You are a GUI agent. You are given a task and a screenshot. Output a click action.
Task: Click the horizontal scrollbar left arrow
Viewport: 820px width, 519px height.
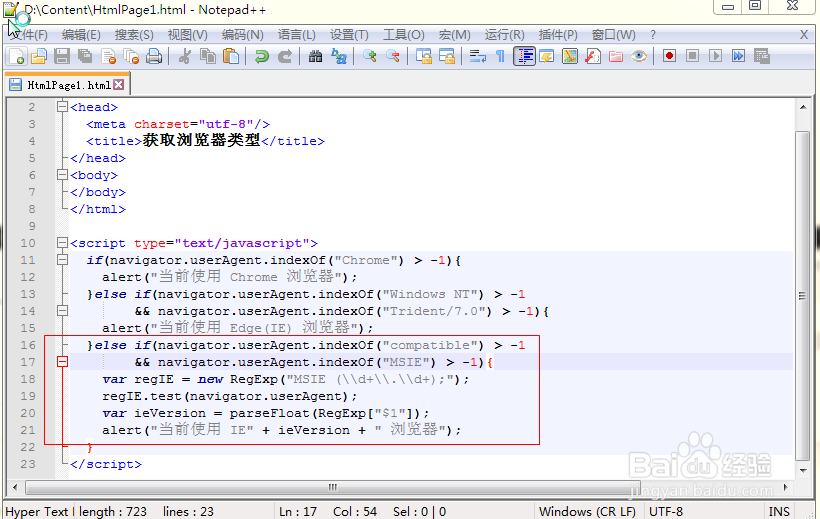(x=15, y=487)
